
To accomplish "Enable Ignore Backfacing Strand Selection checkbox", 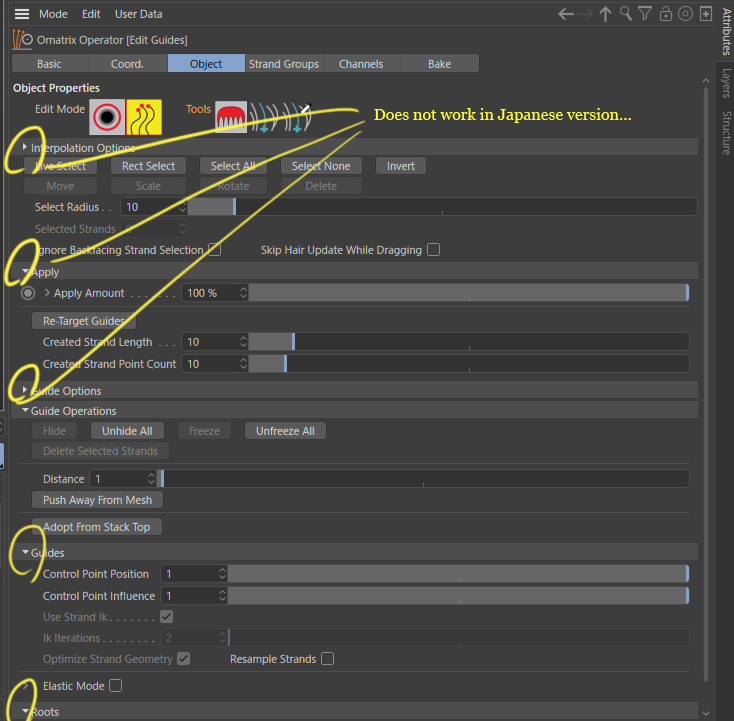I will (x=214, y=250).
